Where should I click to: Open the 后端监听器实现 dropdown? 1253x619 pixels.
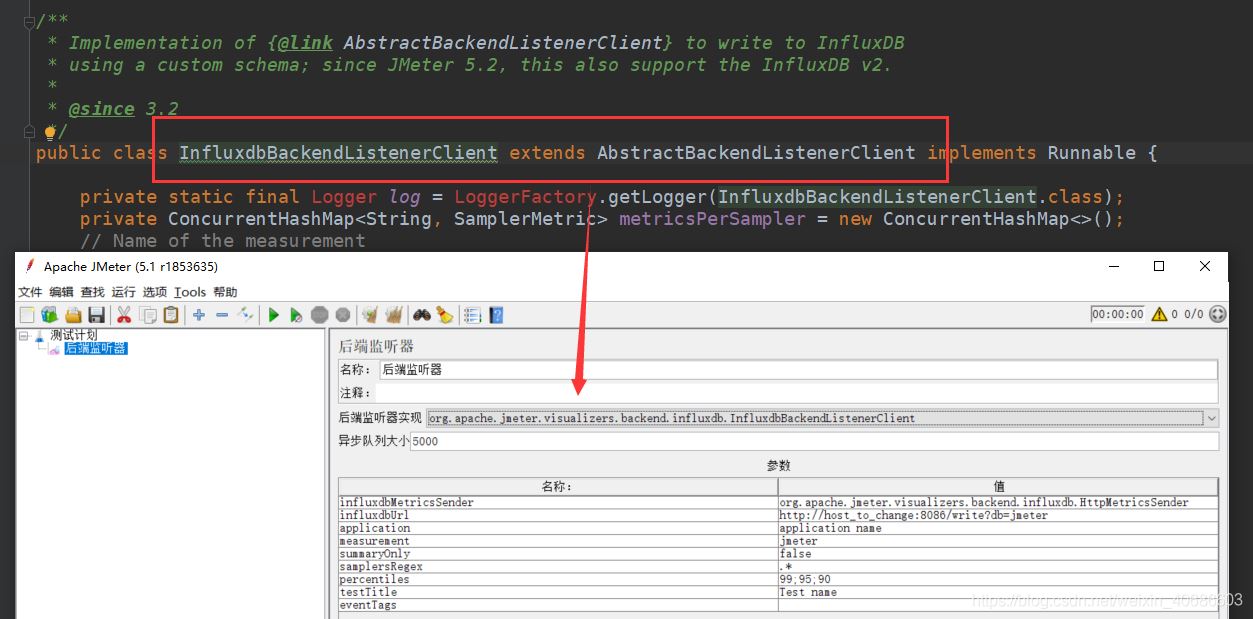(x=1212, y=418)
